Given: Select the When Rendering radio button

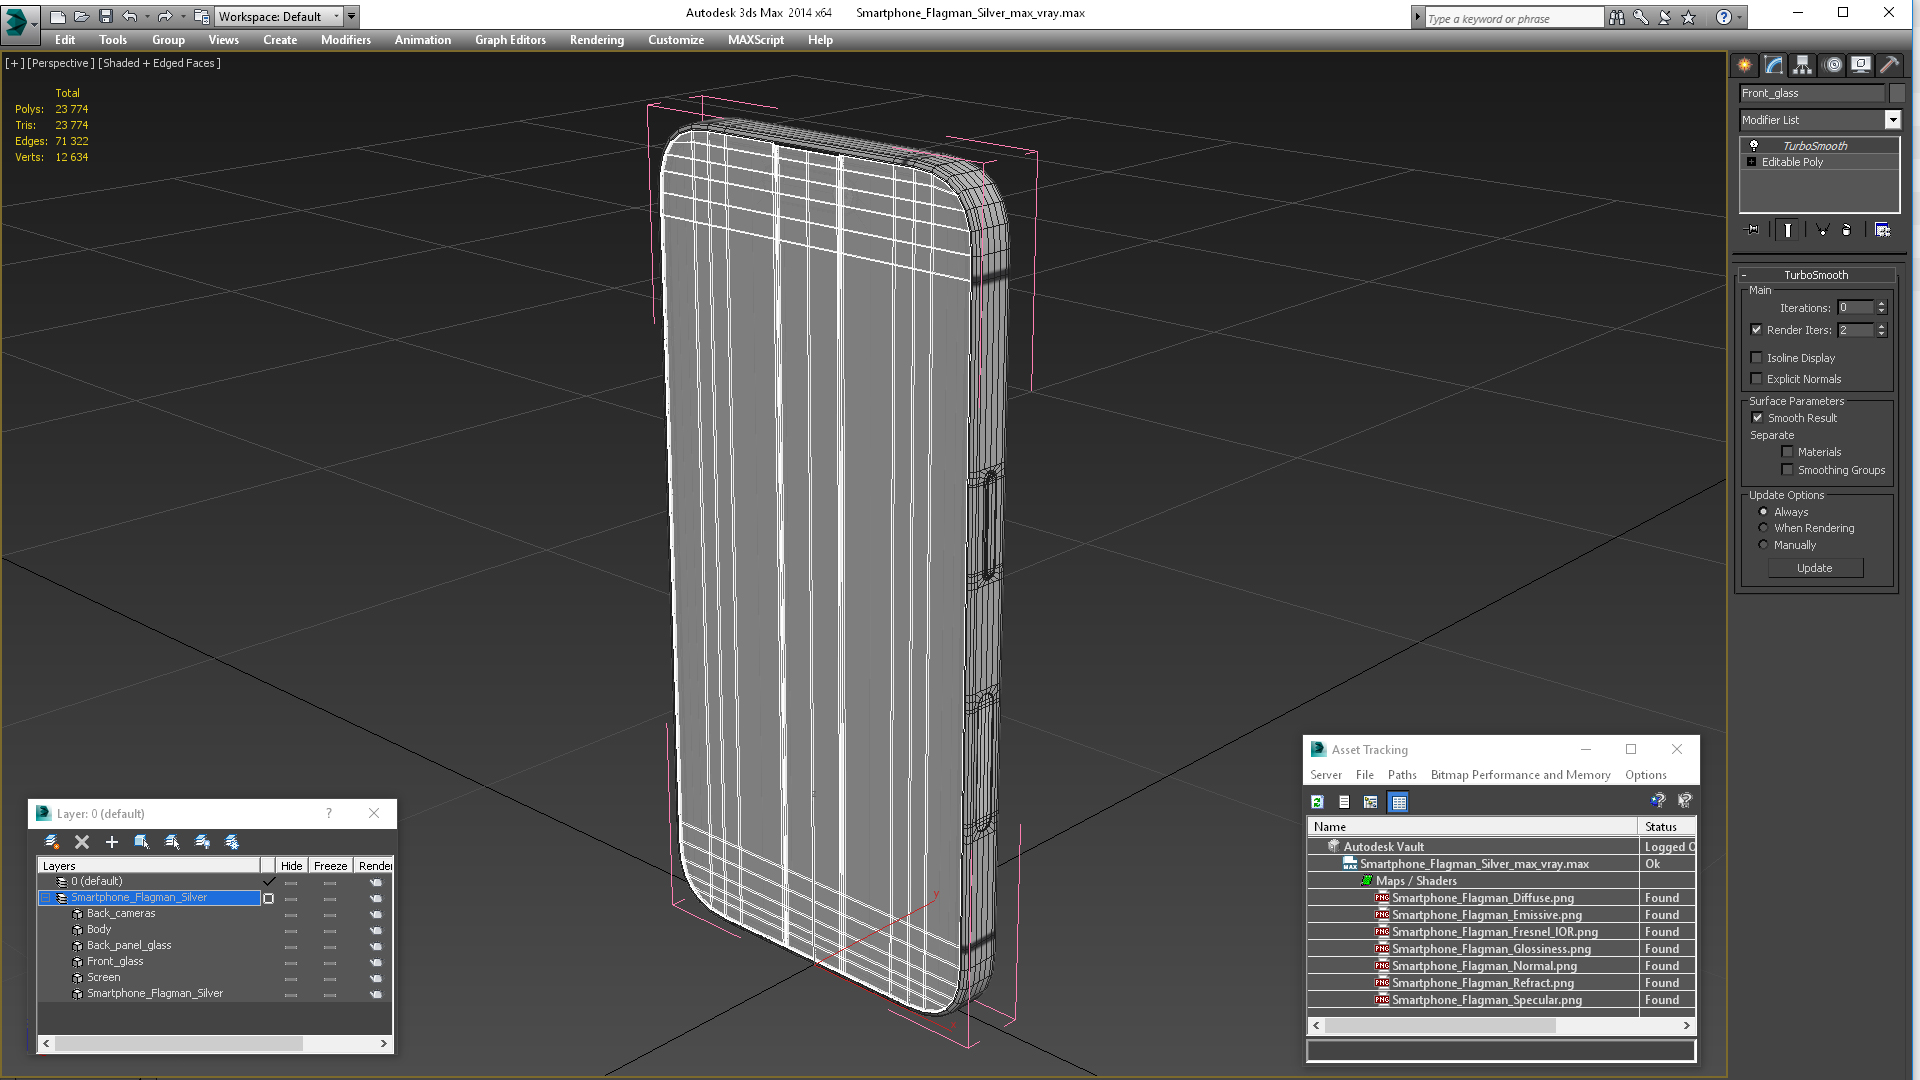Looking at the screenshot, I should tap(1763, 528).
